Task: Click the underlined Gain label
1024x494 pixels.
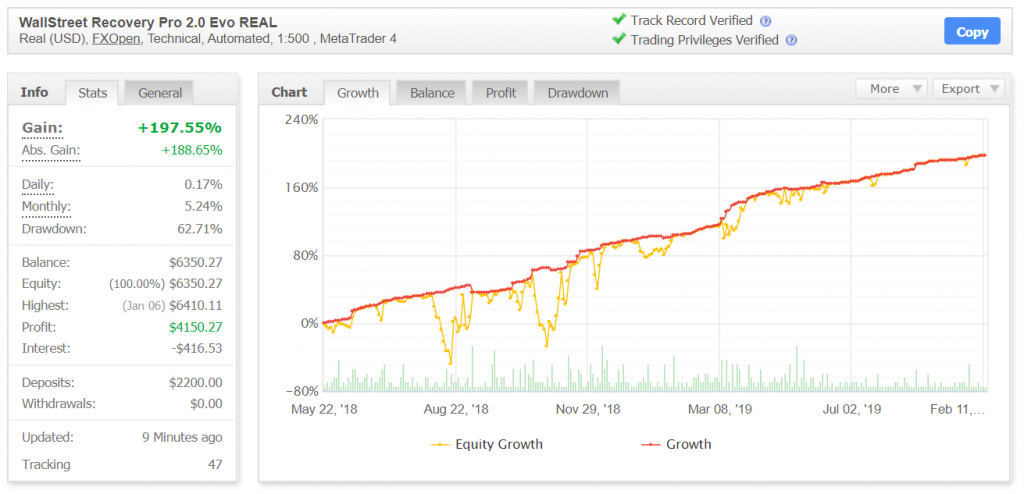Action: (x=42, y=128)
